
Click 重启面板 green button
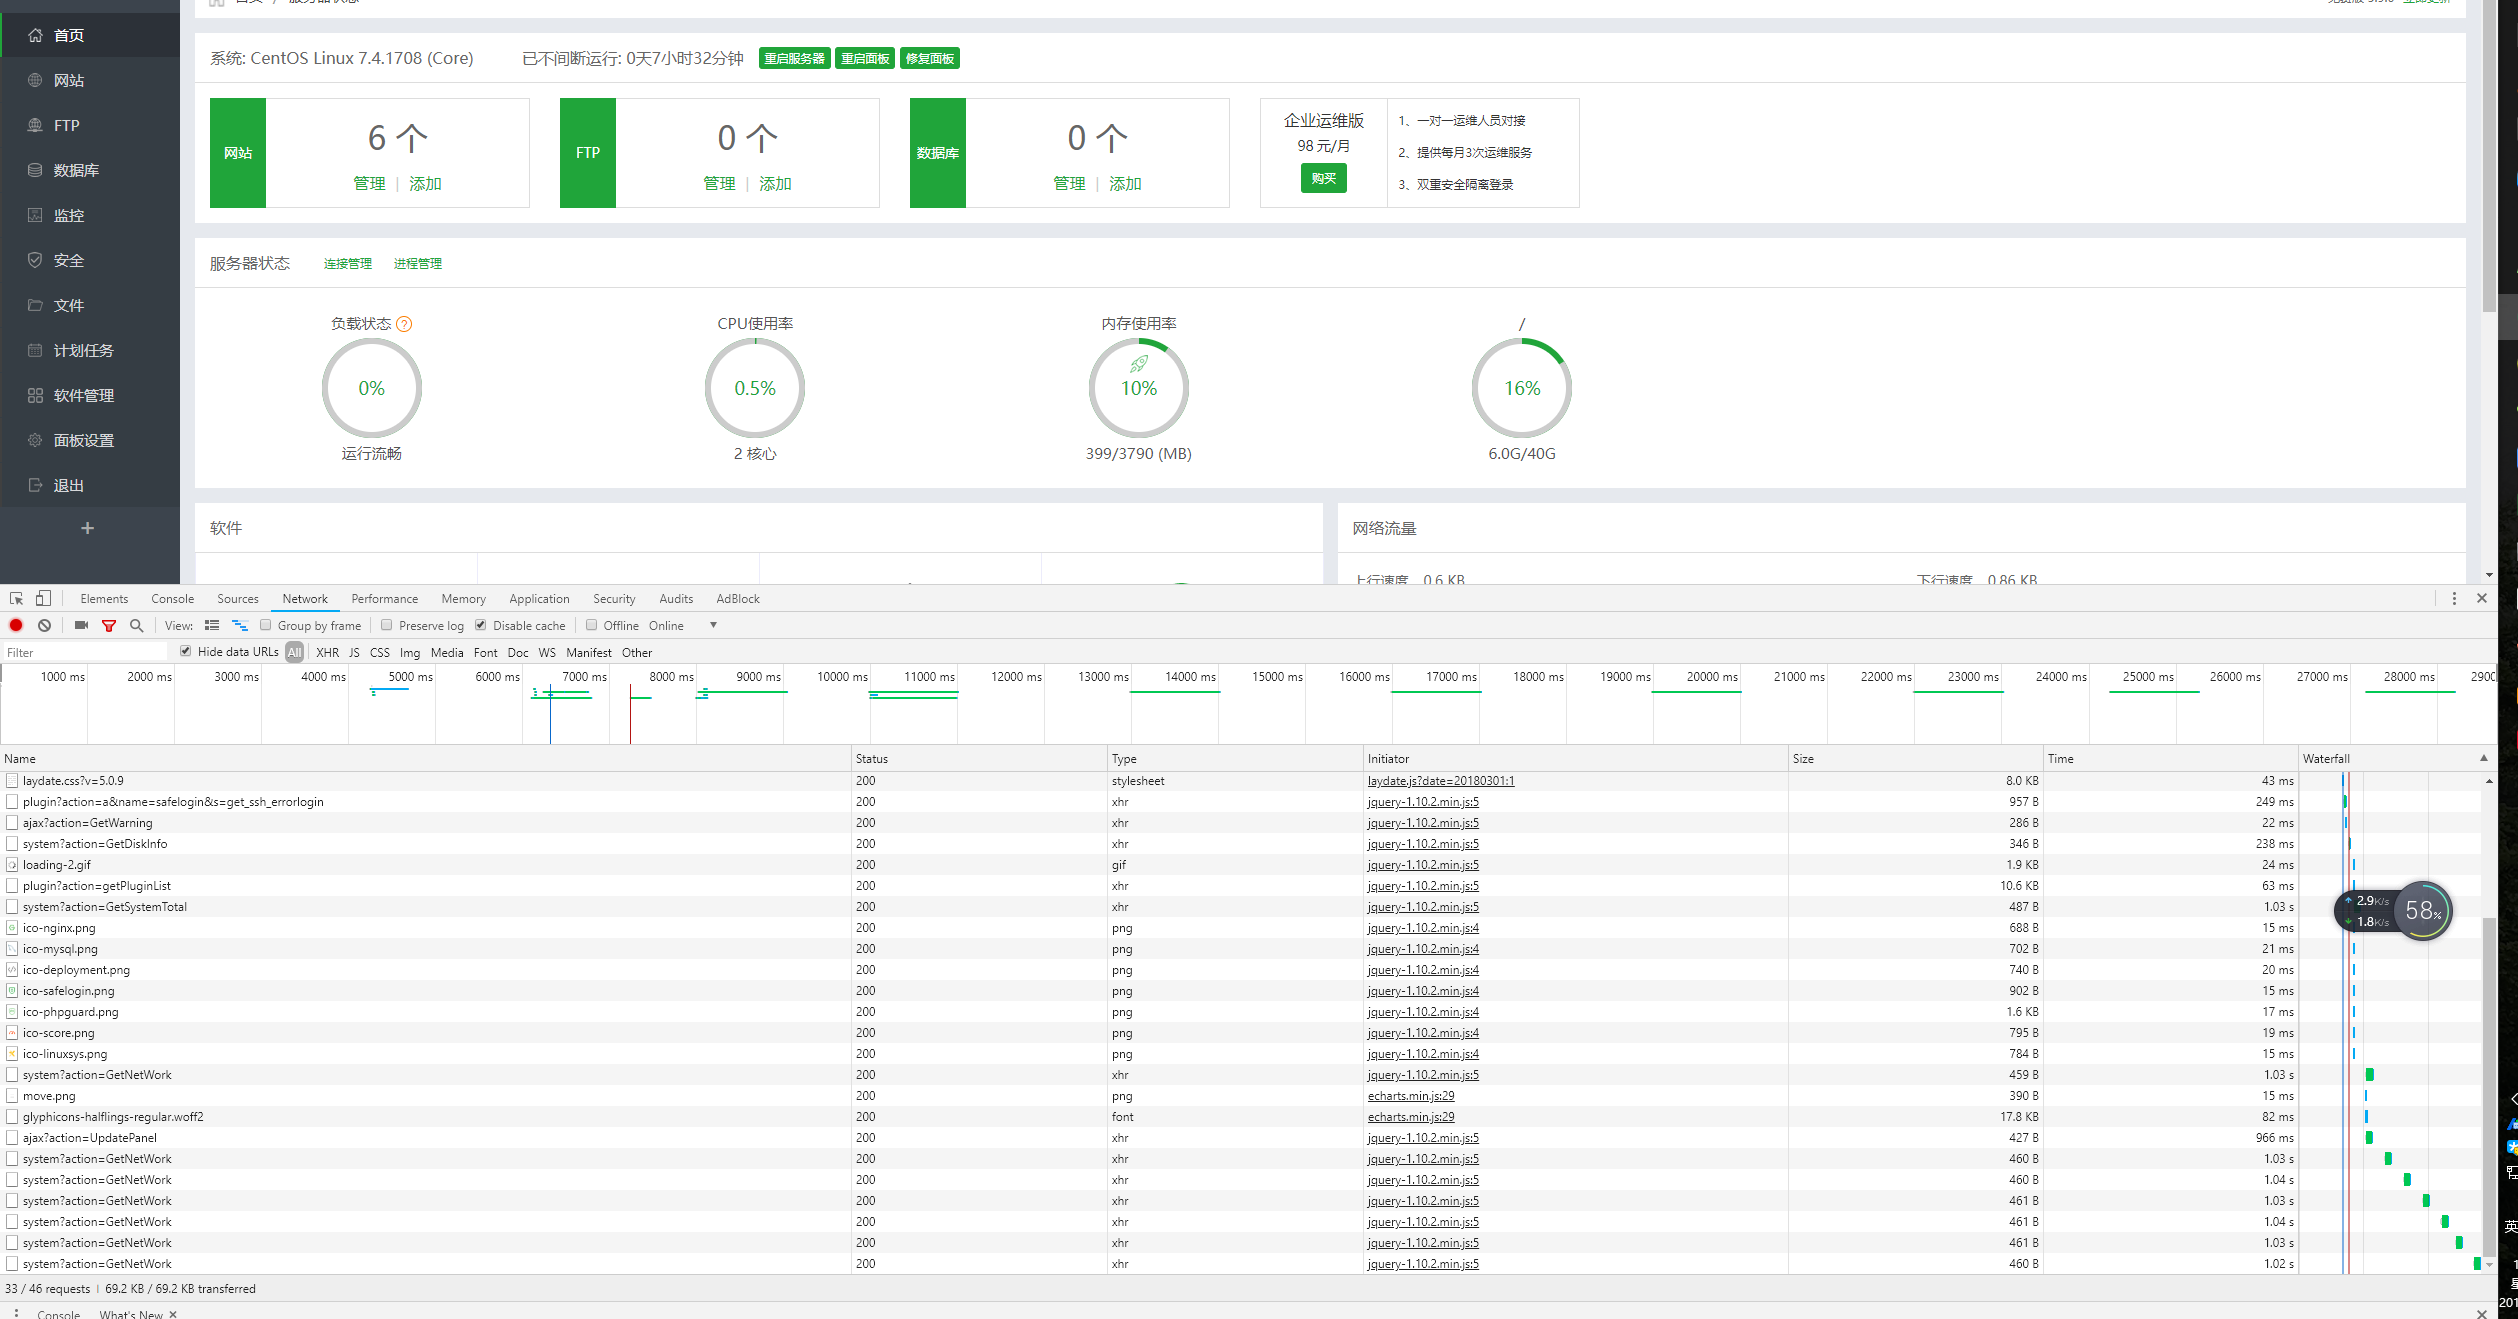pos(866,59)
